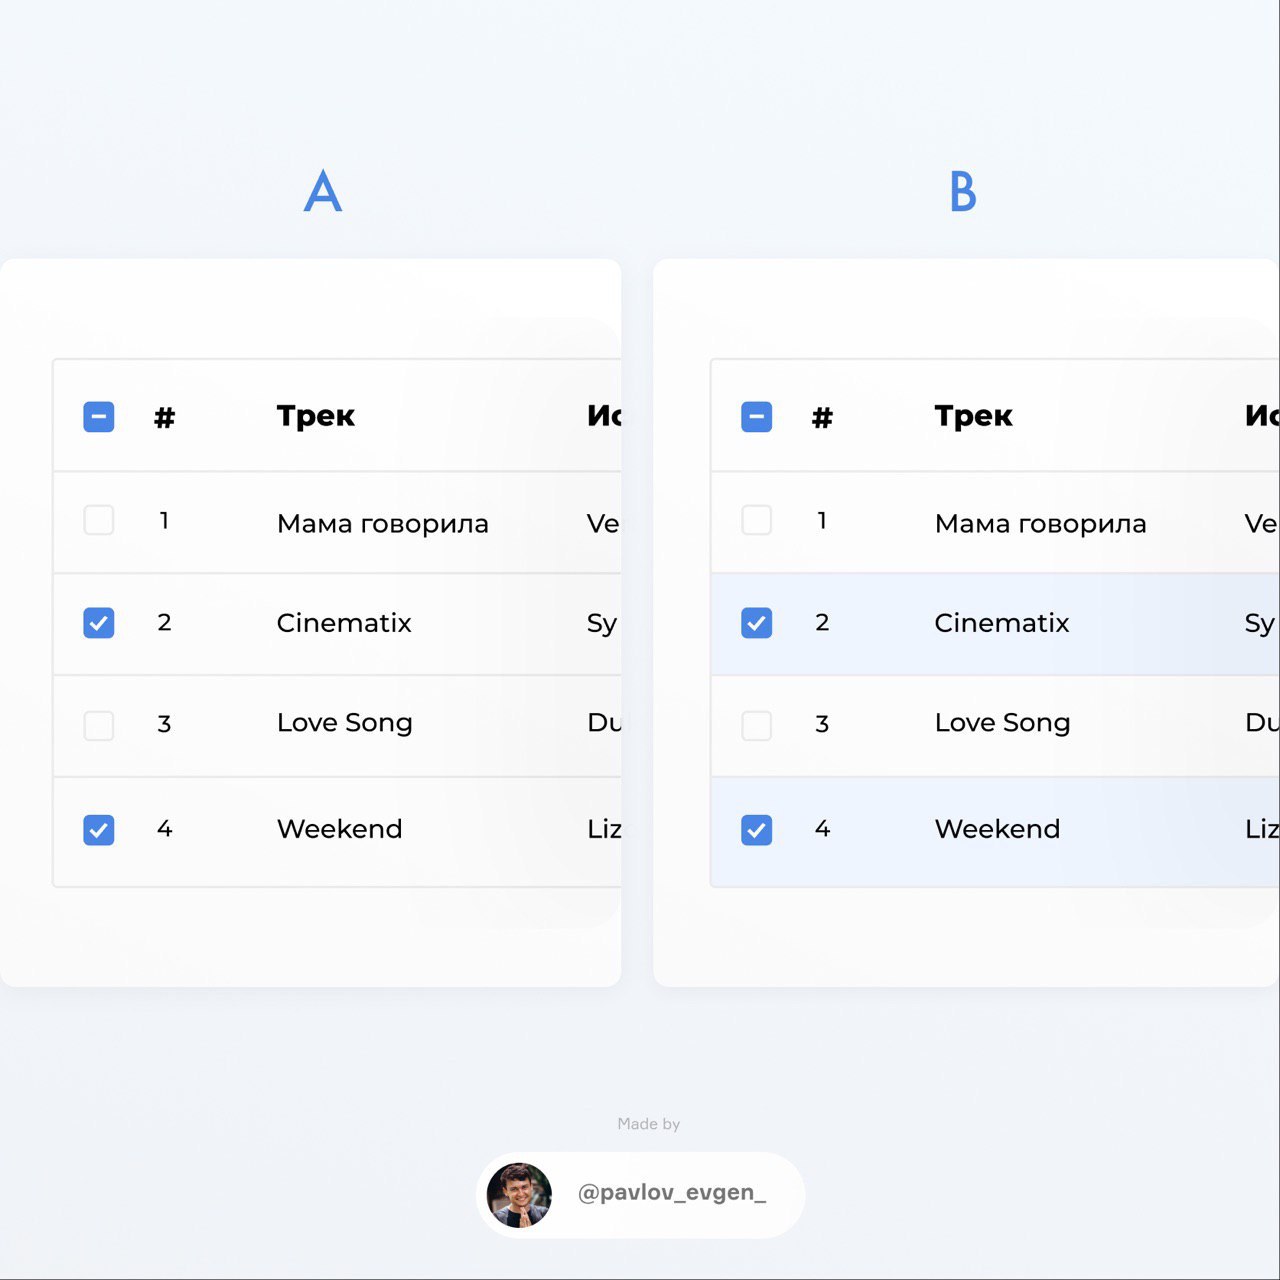Click the large letter A label

(x=323, y=190)
